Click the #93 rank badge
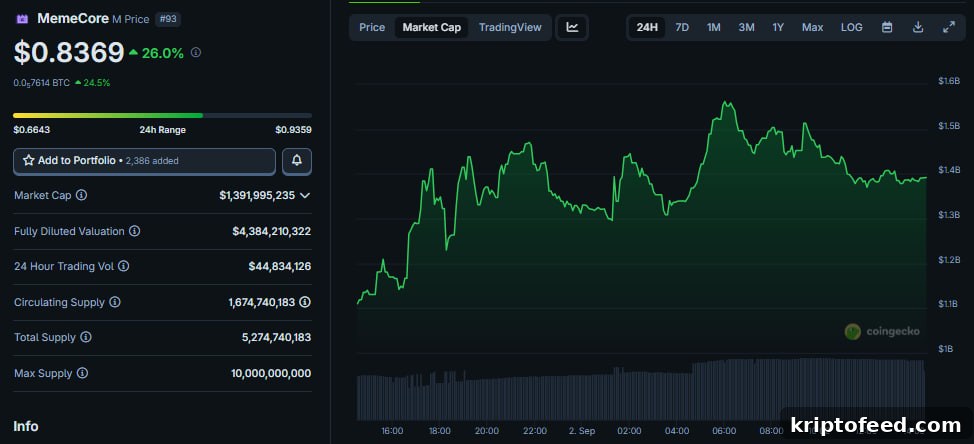This screenshot has height=444, width=974. point(168,19)
